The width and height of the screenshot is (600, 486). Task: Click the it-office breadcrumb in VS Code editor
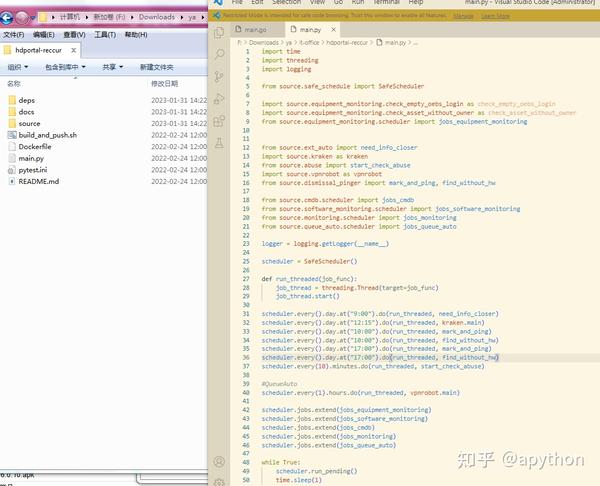tap(309, 42)
